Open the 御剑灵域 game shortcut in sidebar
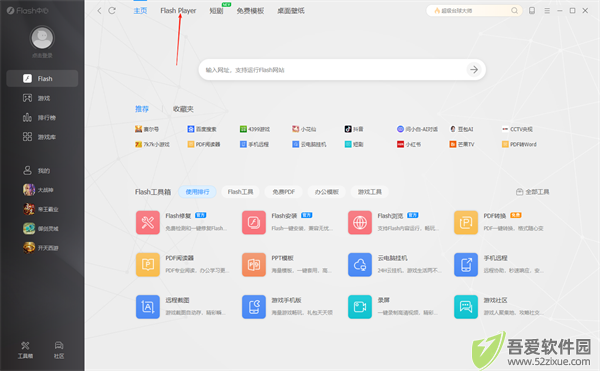The image size is (600, 371). pos(41,228)
